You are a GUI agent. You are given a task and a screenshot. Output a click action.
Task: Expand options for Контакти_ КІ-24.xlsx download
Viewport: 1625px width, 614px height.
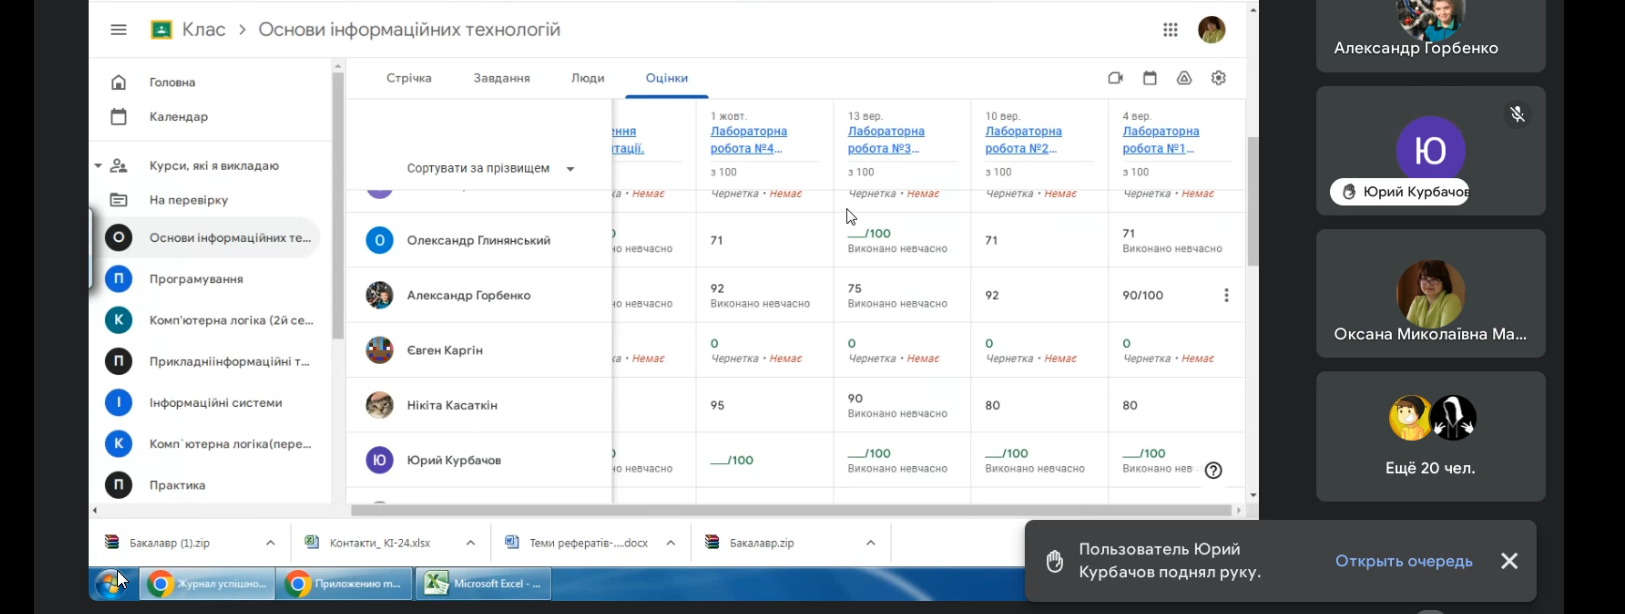[x=470, y=543]
